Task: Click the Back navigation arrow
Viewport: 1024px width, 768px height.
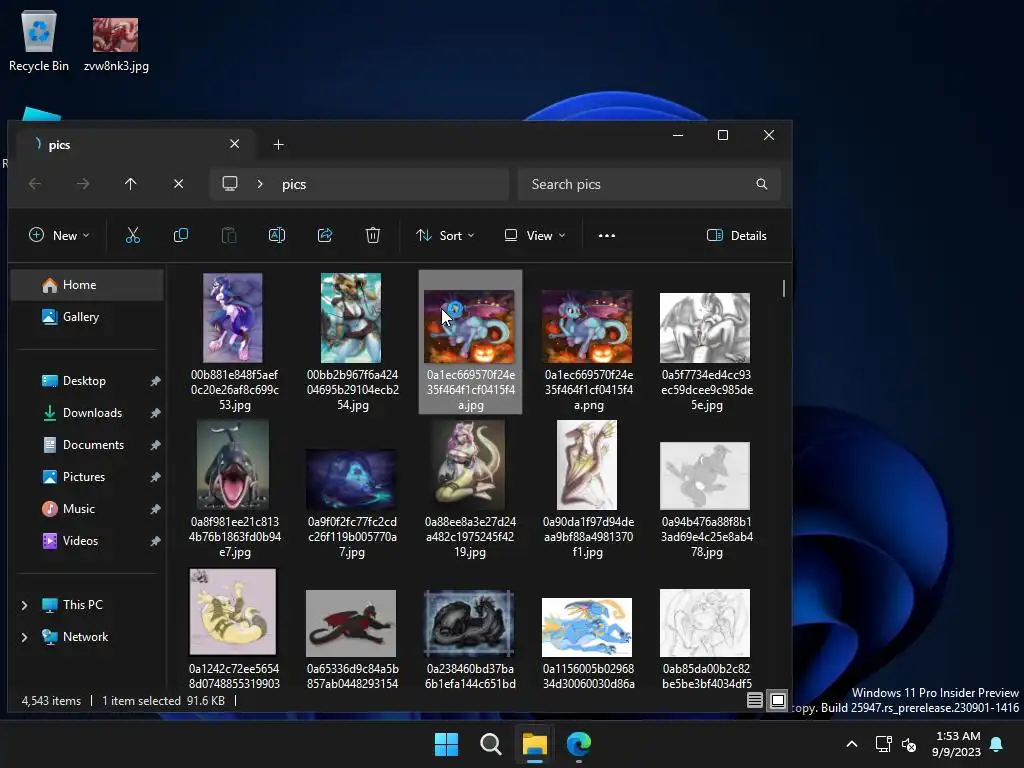Action: coord(35,184)
